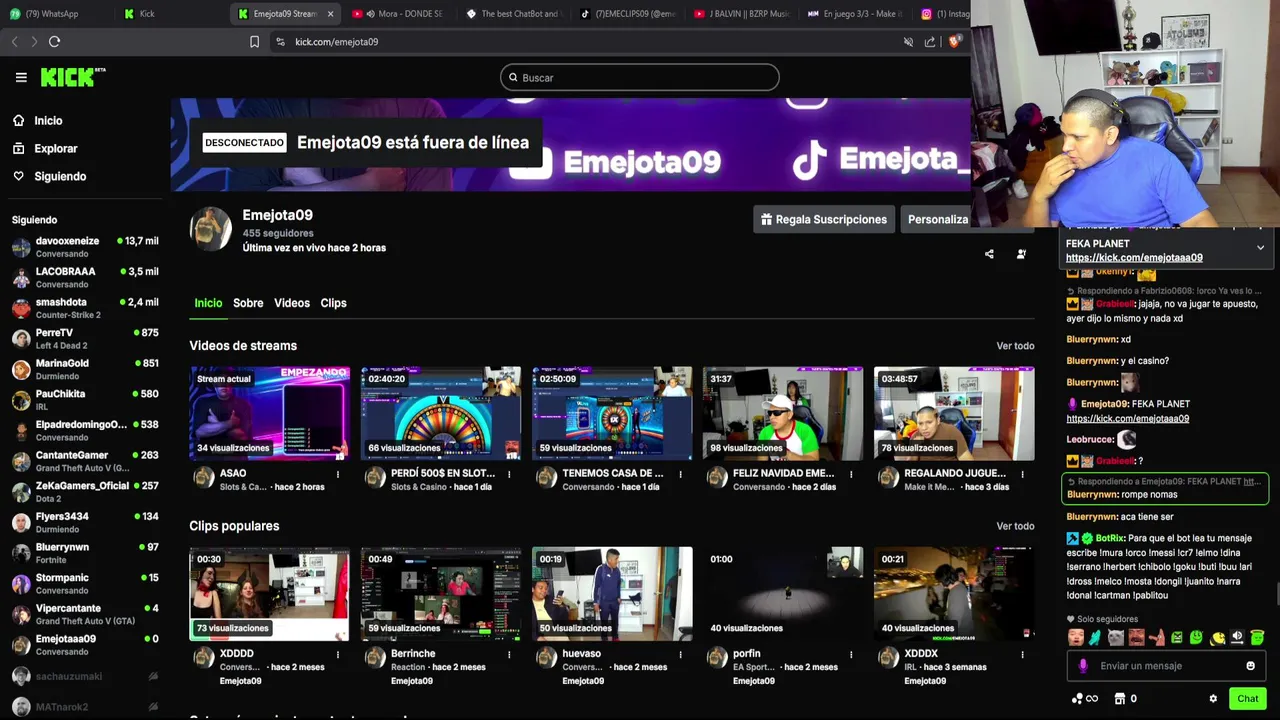Click the KICK logo

point(72,77)
